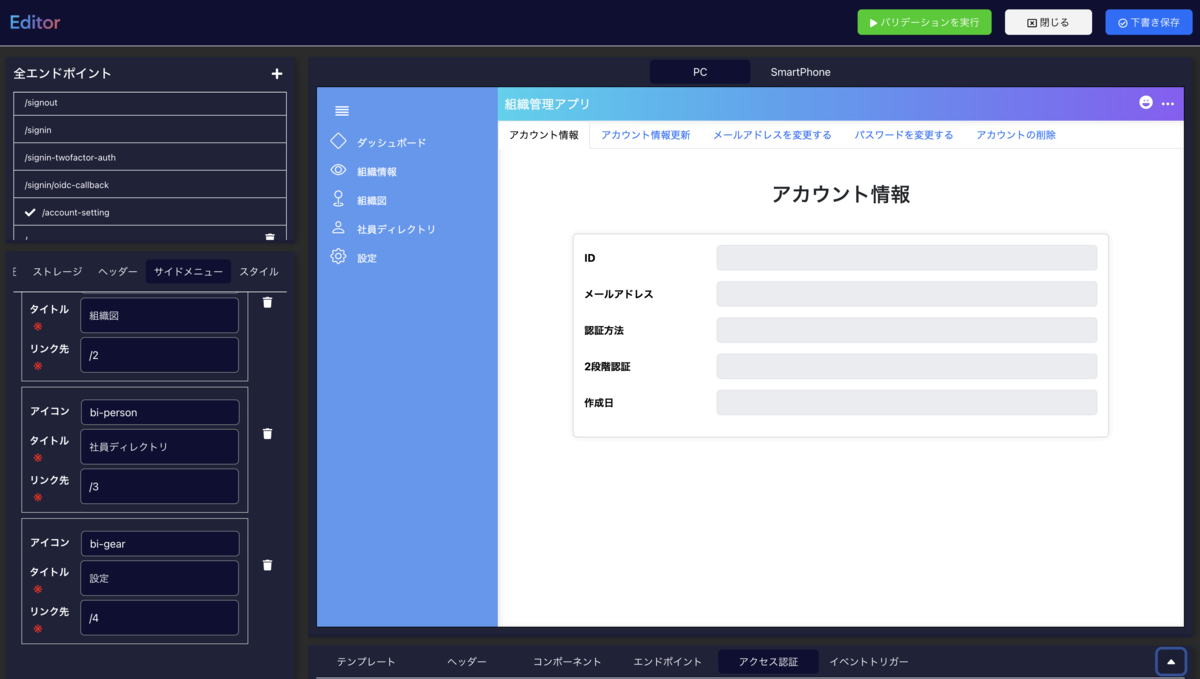Open the メールアドレスを変更する tab

pyautogui.click(x=772, y=135)
